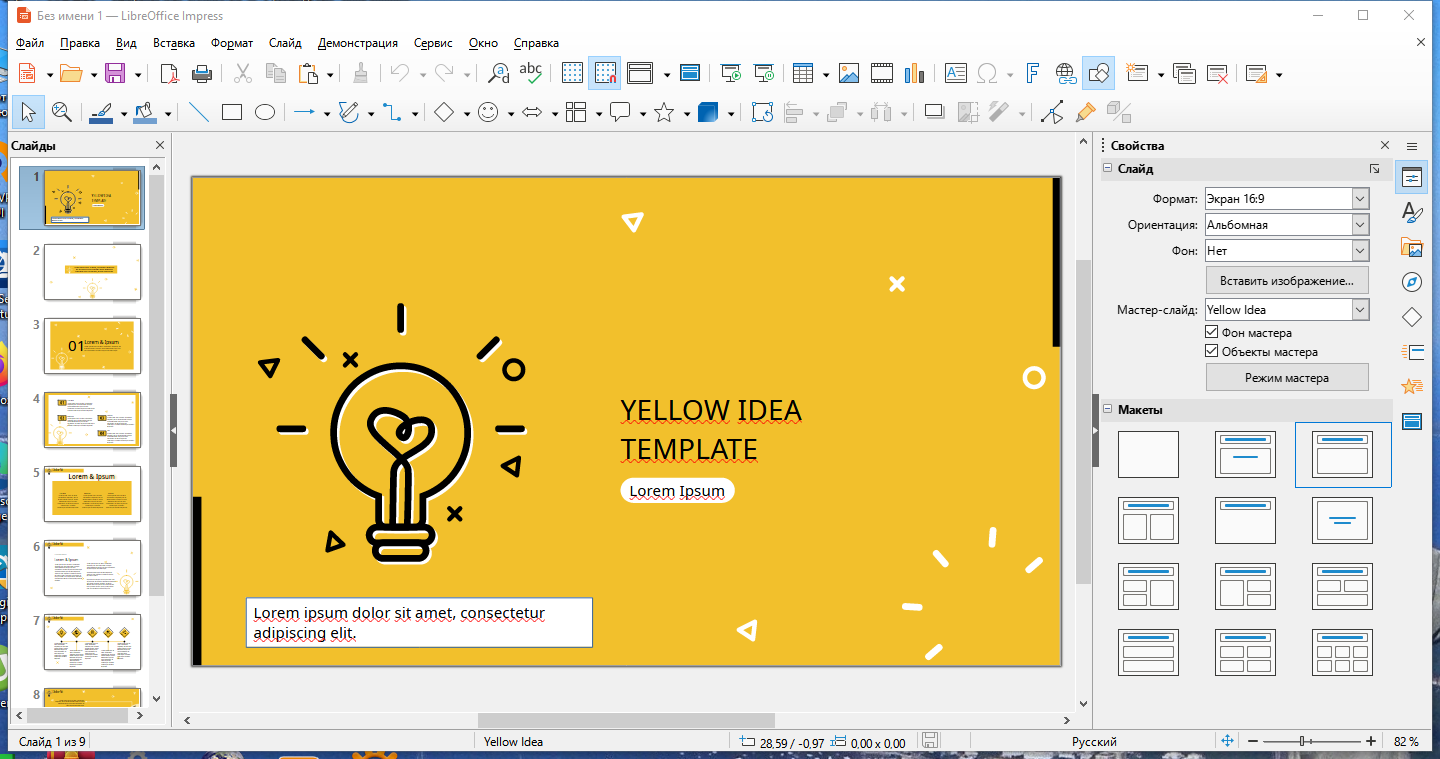
Task: Select slide 3 thumbnail in Slides panel
Action: [x=92, y=346]
